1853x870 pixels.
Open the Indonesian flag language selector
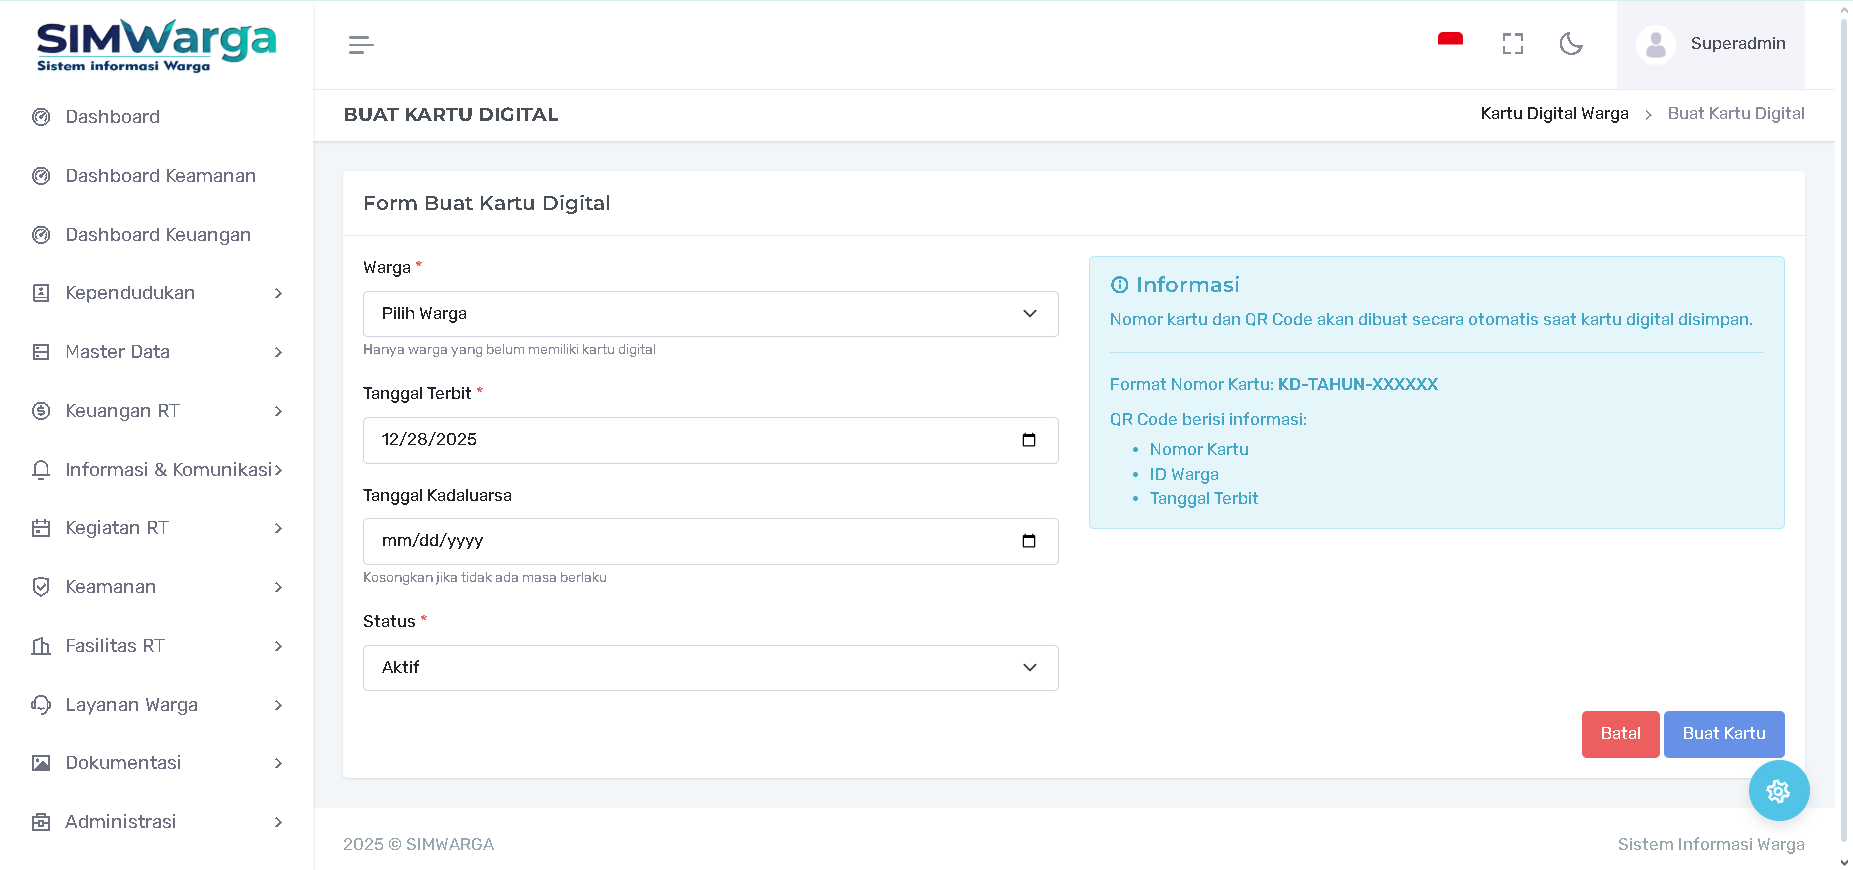(1450, 42)
